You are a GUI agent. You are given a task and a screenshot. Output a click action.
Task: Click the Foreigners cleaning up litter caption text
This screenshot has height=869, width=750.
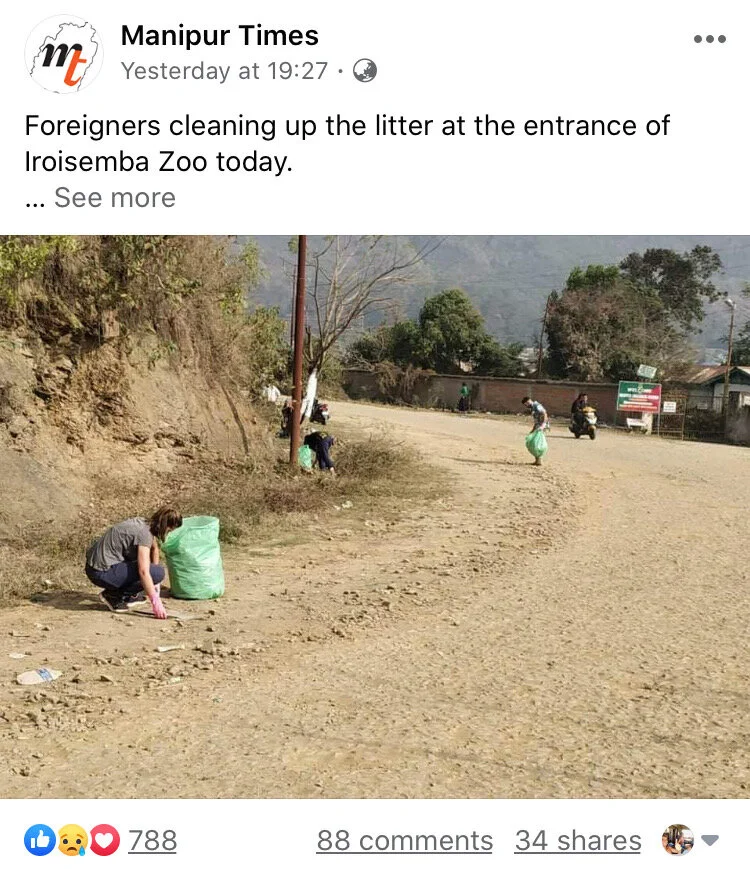coord(347,144)
